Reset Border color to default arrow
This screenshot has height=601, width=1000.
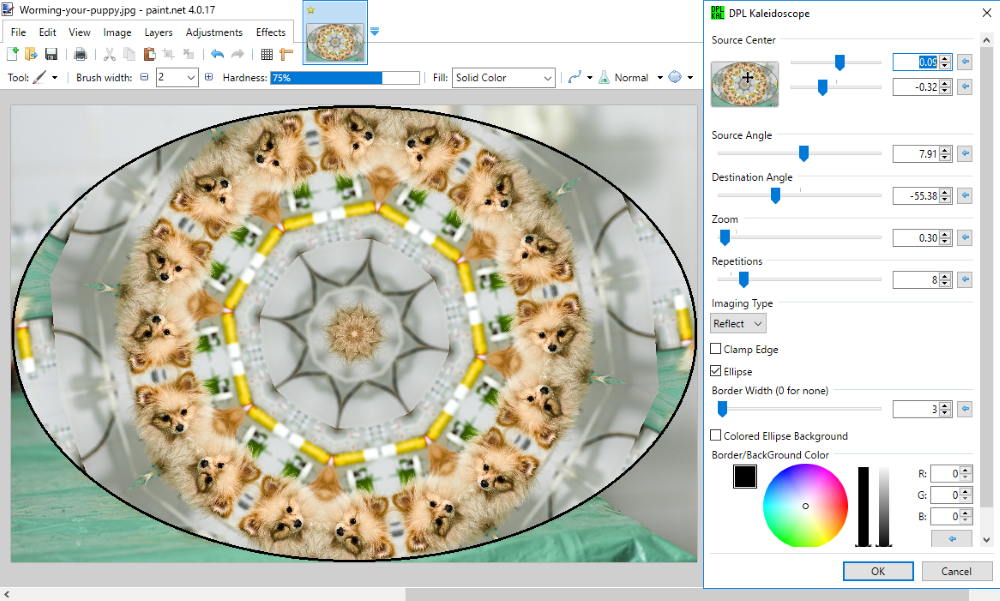(x=952, y=538)
